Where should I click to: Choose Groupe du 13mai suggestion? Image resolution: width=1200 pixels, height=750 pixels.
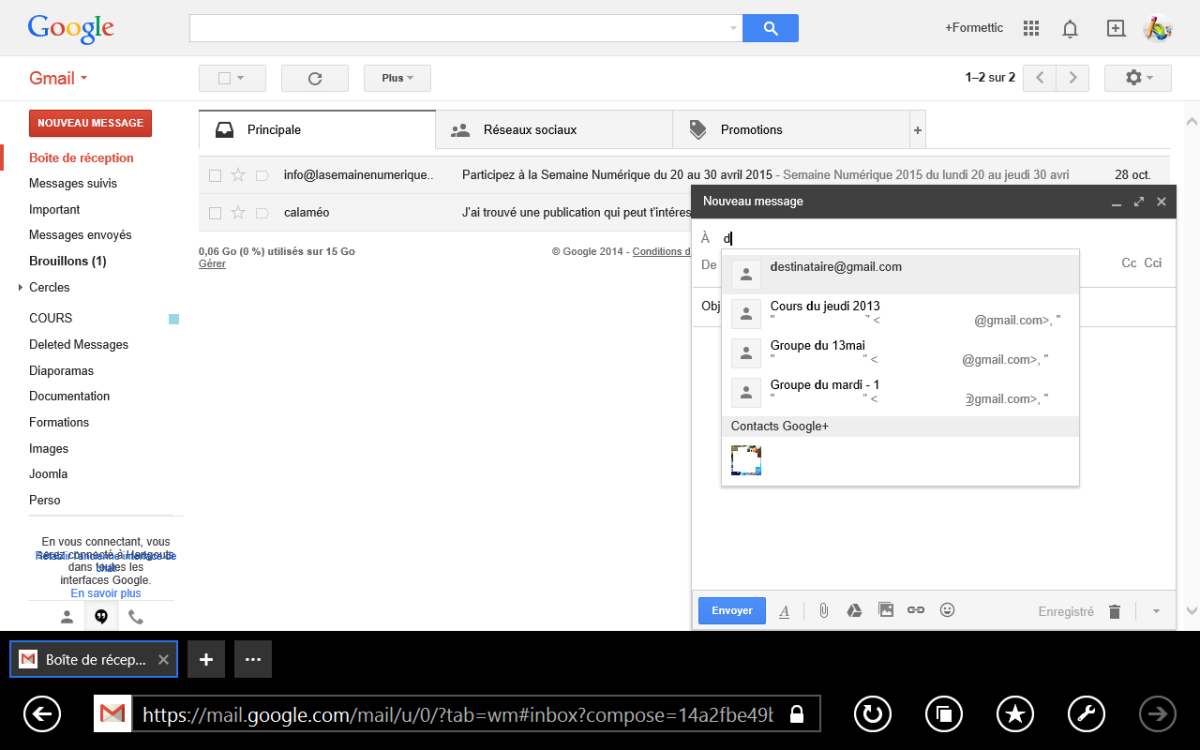pos(900,352)
